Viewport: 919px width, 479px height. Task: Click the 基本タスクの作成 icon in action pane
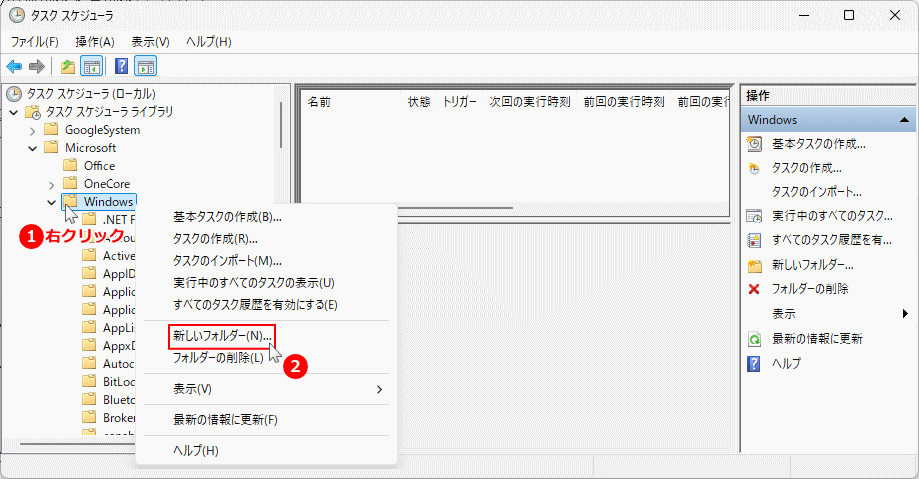coord(754,144)
